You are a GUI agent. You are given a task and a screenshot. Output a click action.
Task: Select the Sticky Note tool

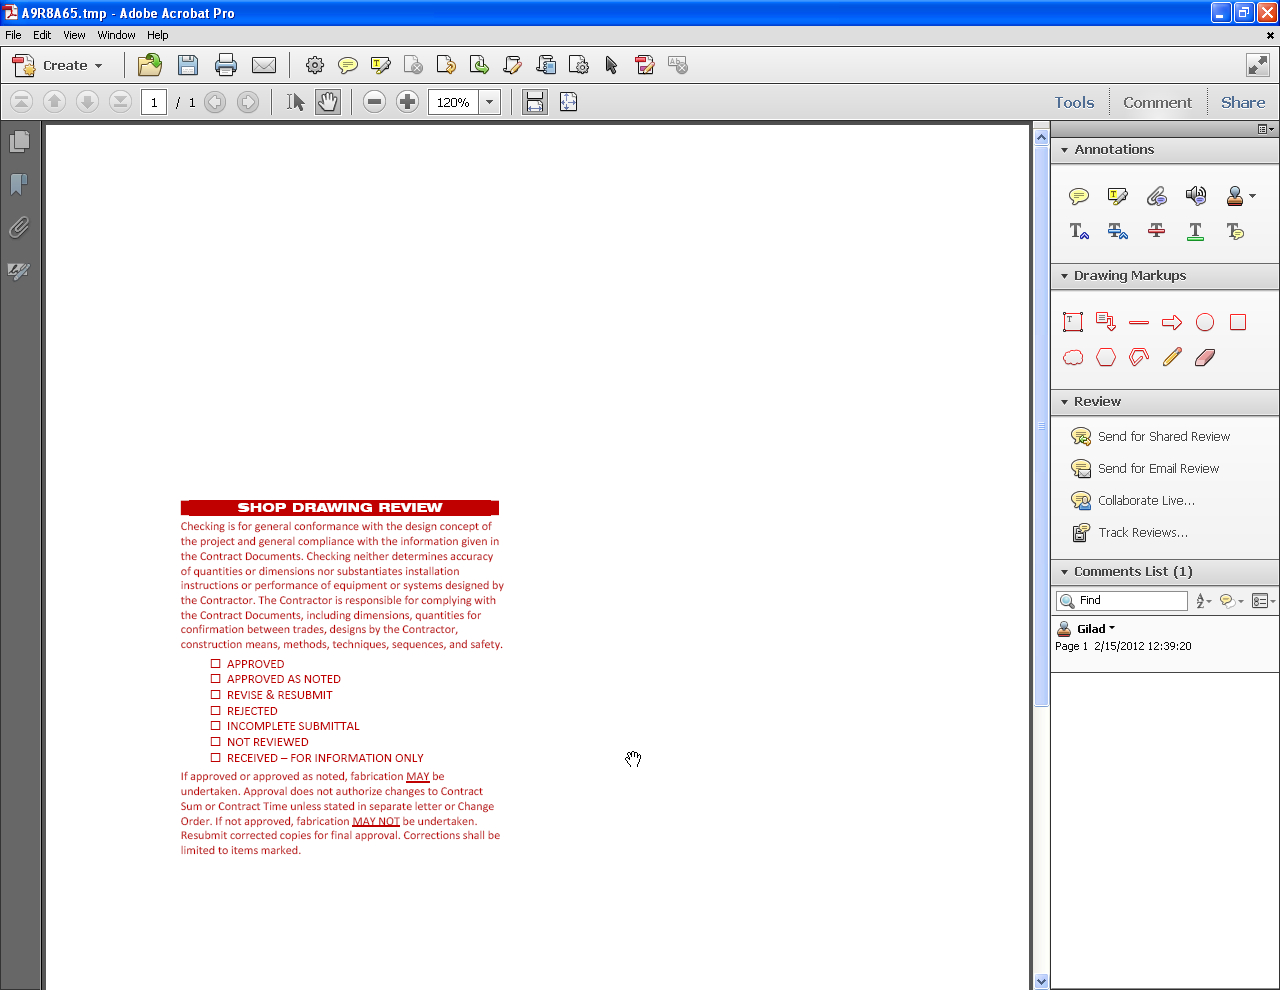(x=1078, y=196)
